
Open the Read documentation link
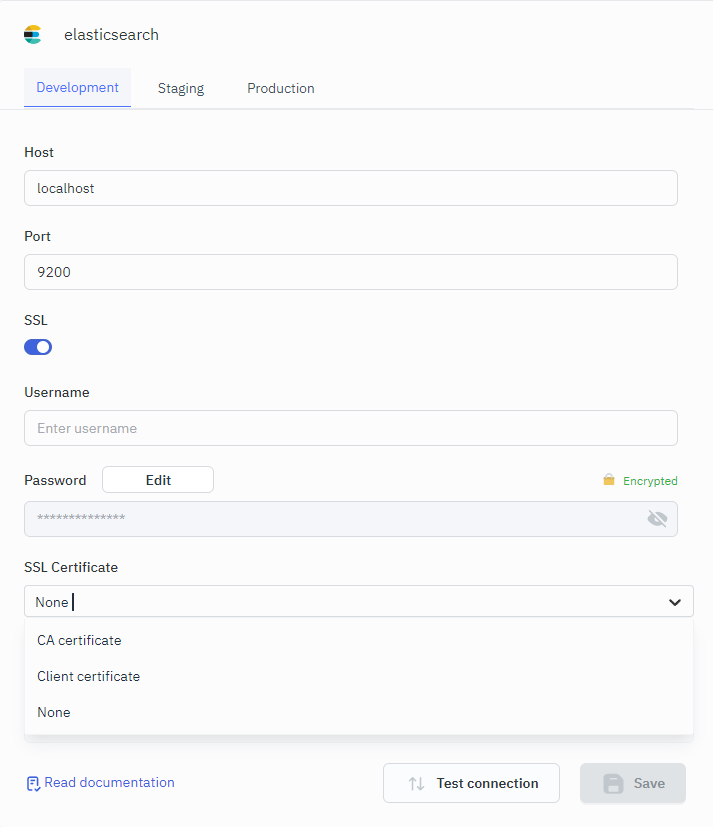coord(109,782)
